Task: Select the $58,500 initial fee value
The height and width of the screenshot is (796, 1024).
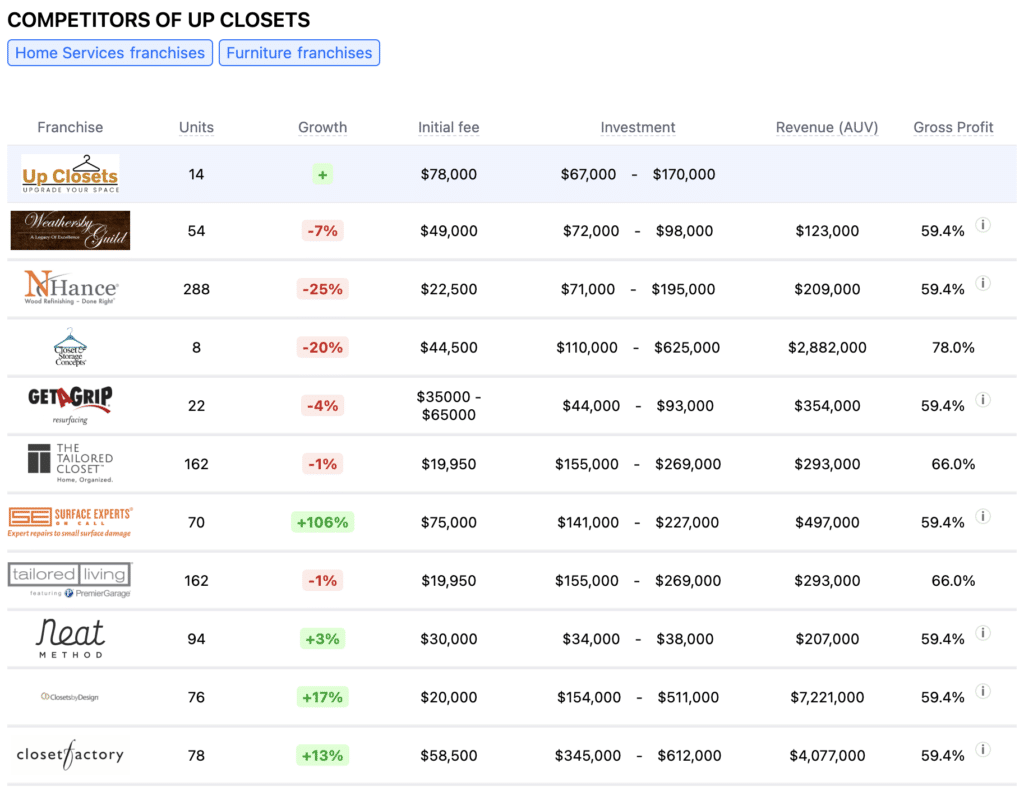Action: [x=449, y=756]
